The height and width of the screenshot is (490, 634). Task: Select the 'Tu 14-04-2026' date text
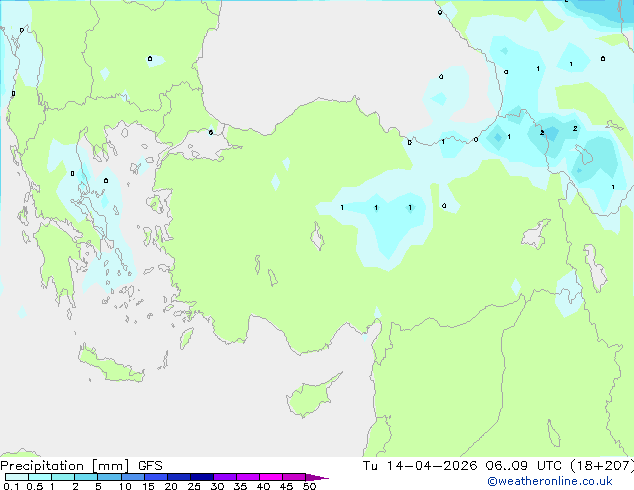tap(420, 466)
